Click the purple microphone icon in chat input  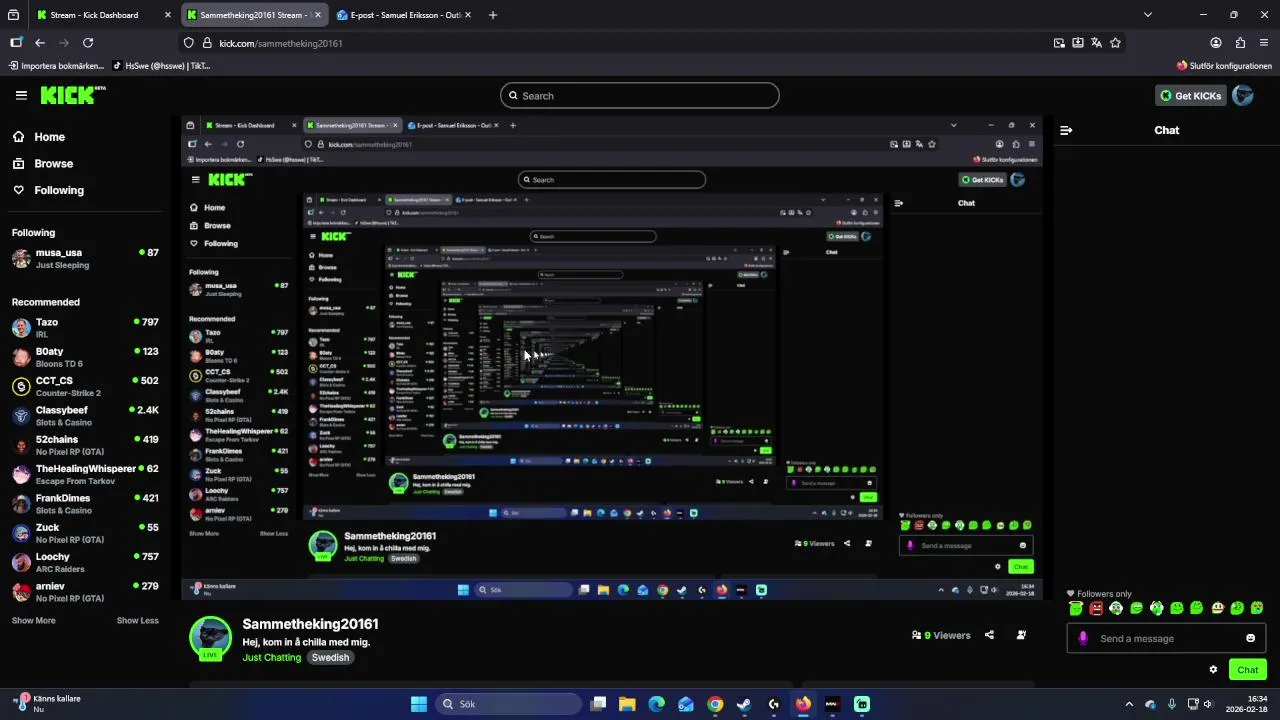pyautogui.click(x=1083, y=638)
